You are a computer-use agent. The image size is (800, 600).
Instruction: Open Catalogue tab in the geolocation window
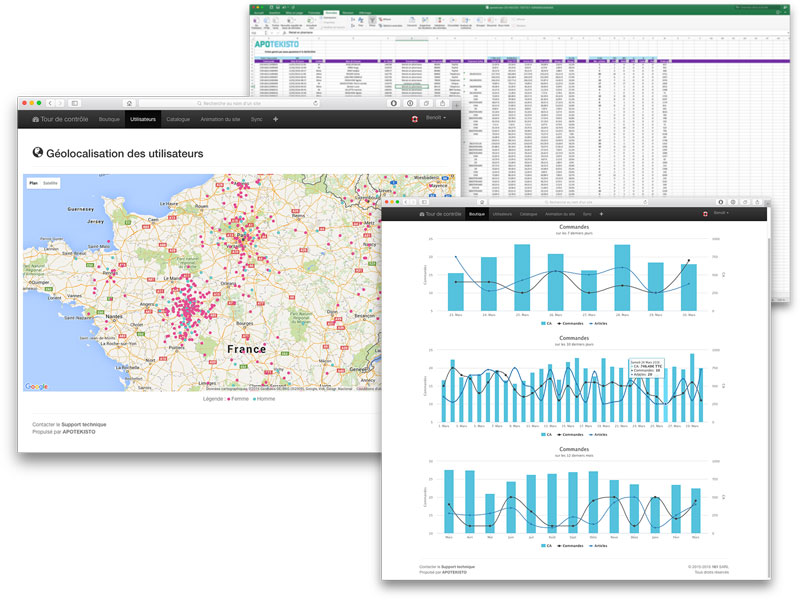[x=178, y=119]
